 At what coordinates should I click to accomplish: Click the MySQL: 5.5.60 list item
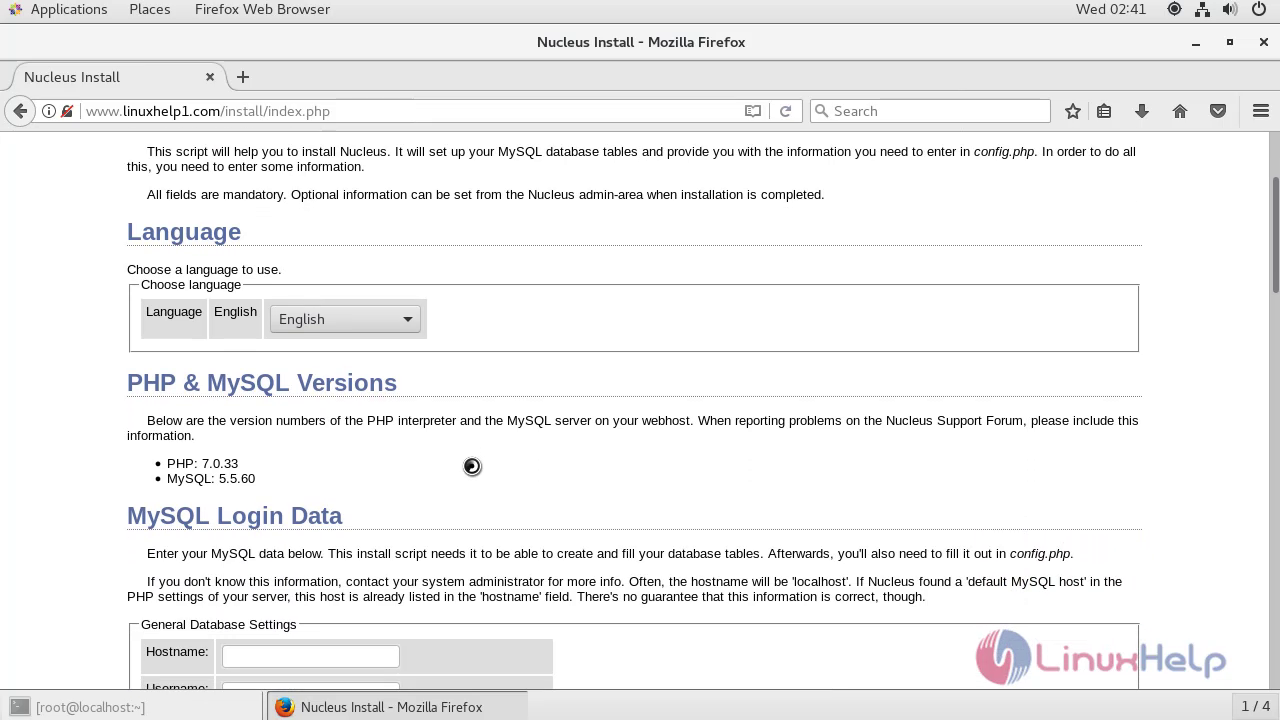point(211,479)
